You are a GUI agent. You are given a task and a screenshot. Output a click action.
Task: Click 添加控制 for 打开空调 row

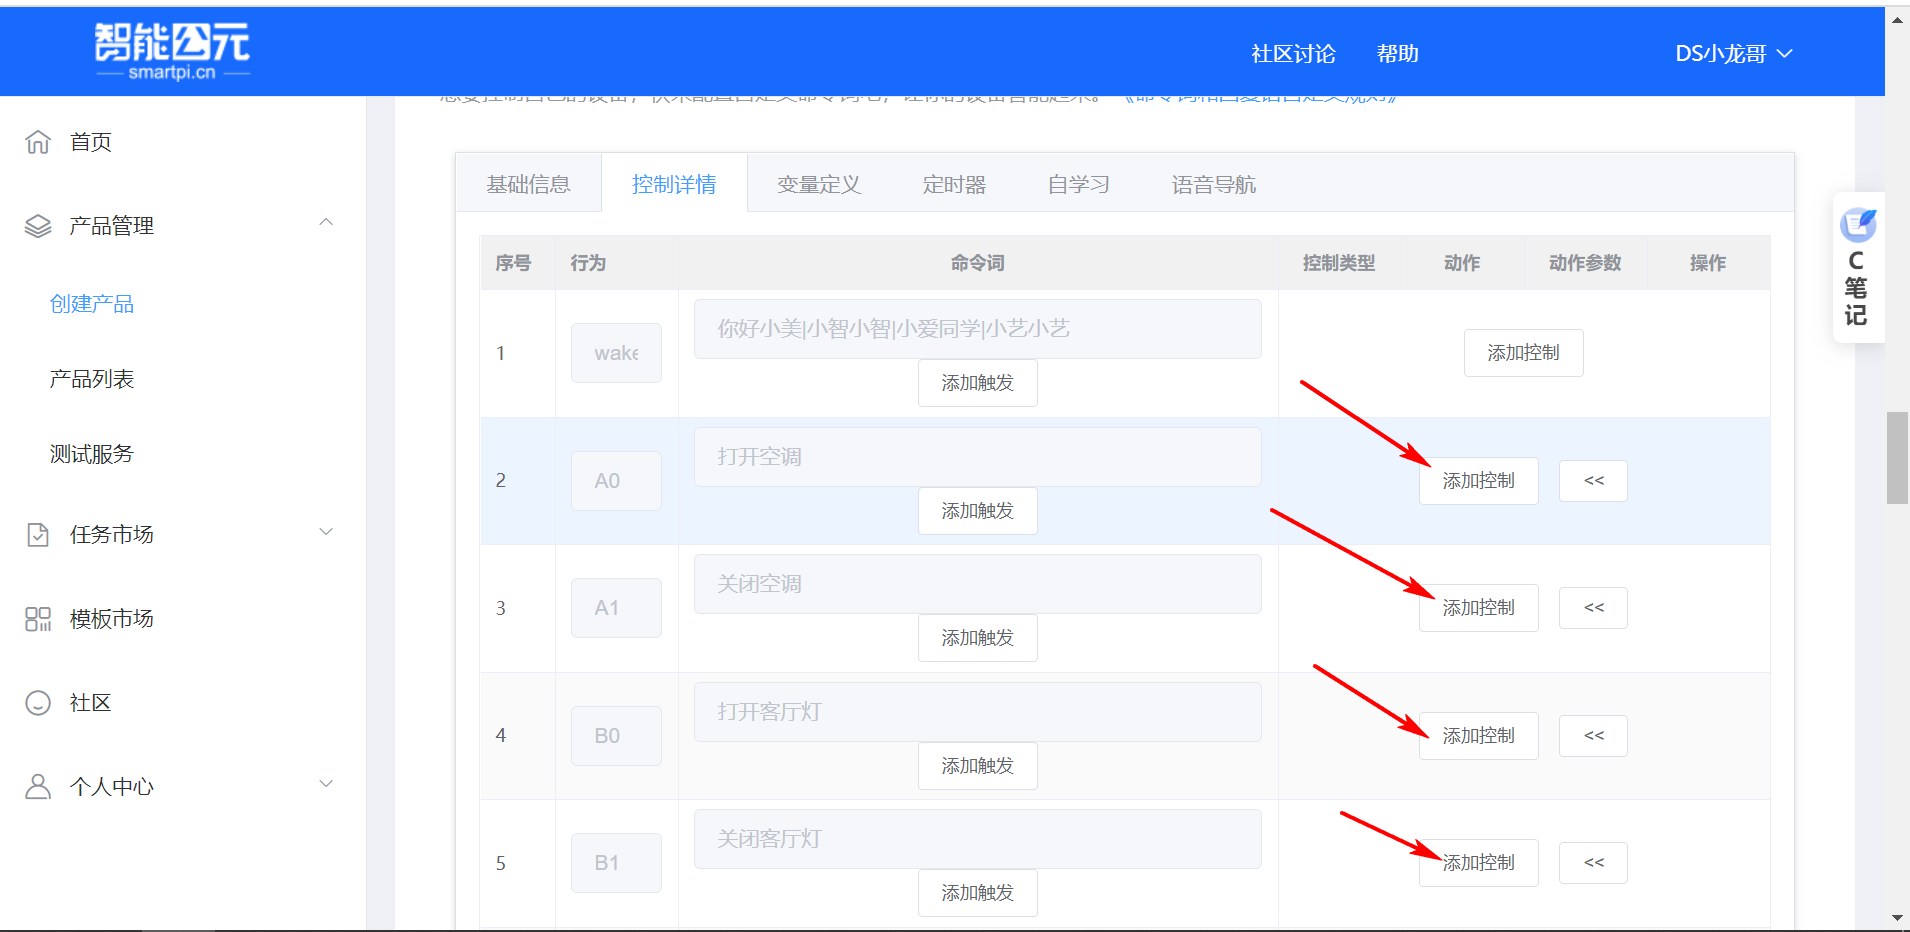pyautogui.click(x=1478, y=481)
